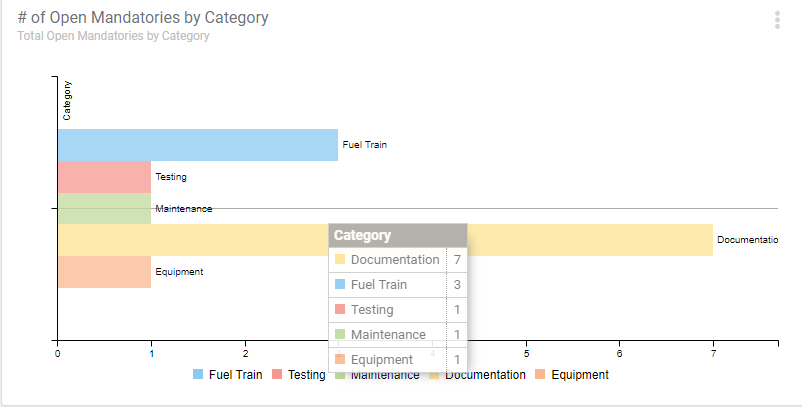Click the Equipment legend color swatch
802x407 pixels.
(540, 375)
